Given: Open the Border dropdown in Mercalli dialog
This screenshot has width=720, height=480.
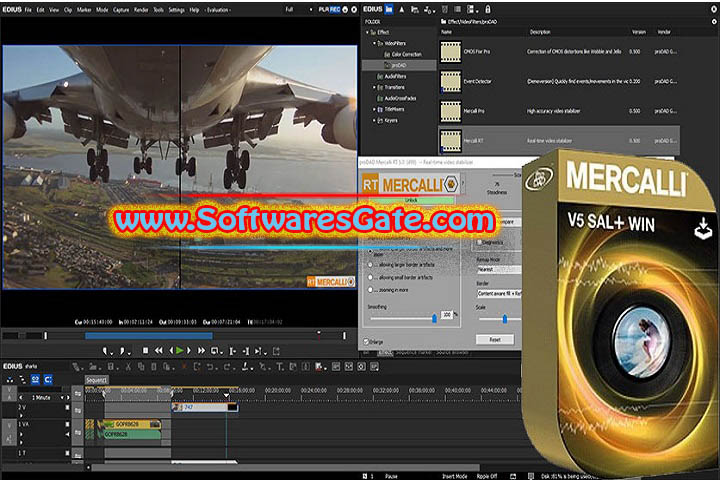Looking at the screenshot, I should 499,293.
